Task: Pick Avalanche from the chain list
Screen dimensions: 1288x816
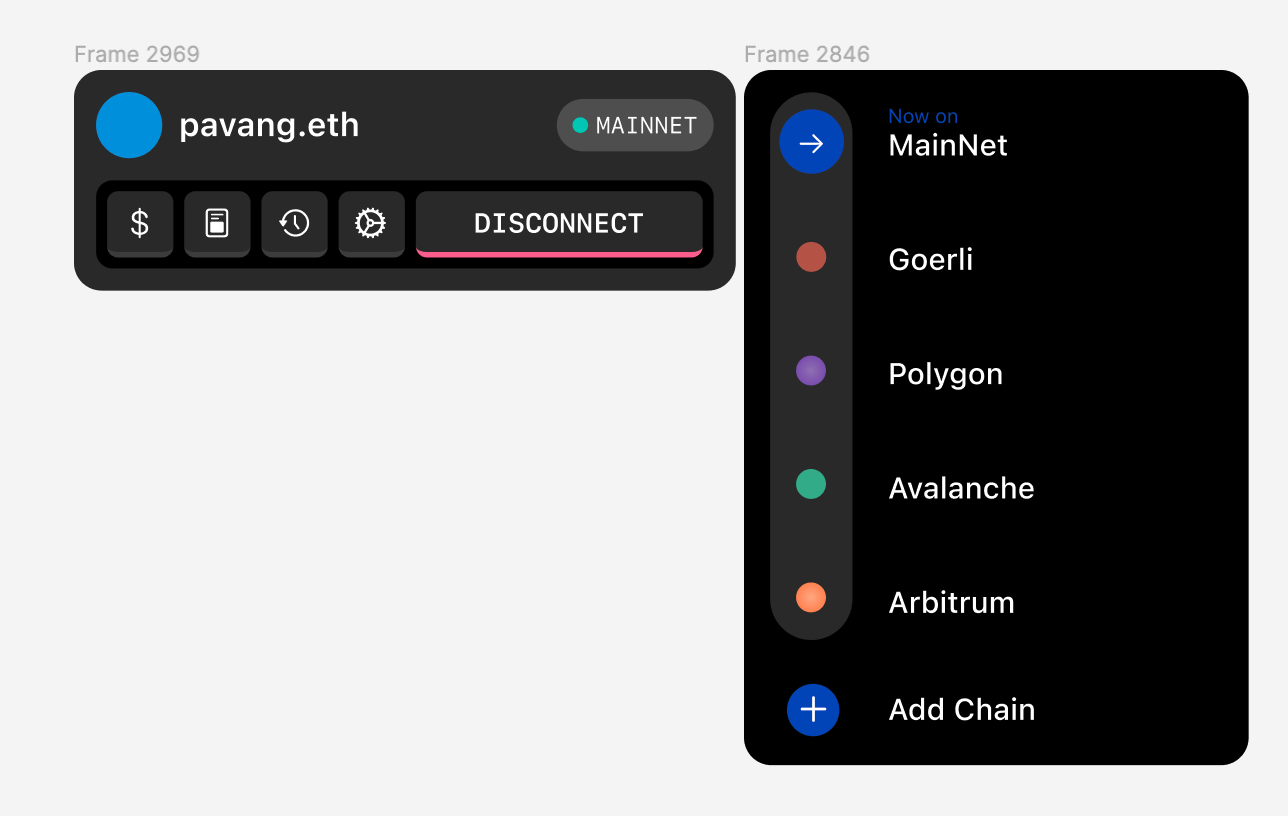Action: point(961,488)
